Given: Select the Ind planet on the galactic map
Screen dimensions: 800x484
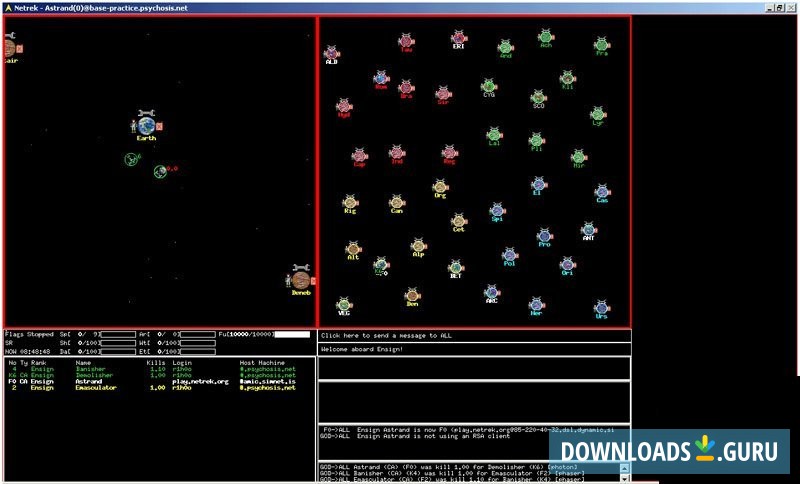Looking at the screenshot, I should tap(397, 152).
